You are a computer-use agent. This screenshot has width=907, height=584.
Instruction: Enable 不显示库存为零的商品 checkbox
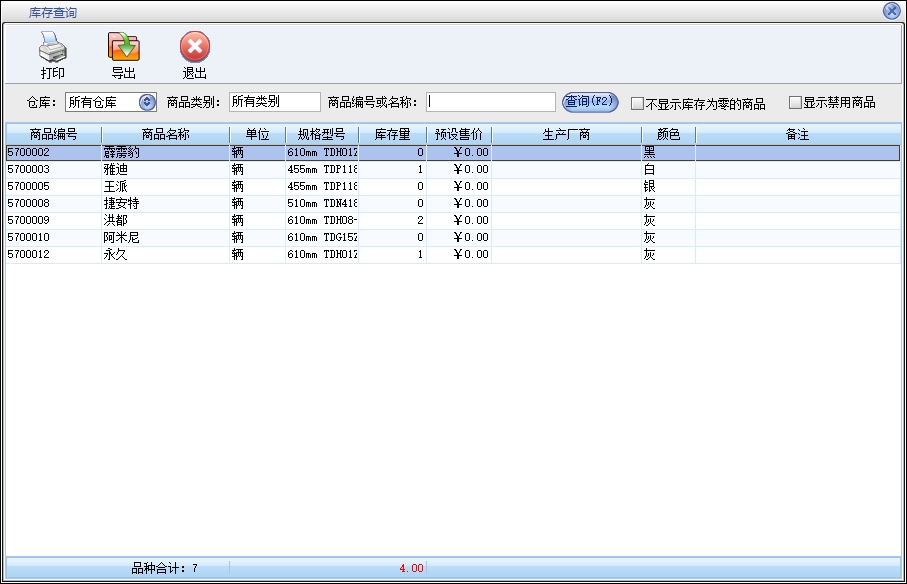pyautogui.click(x=637, y=103)
